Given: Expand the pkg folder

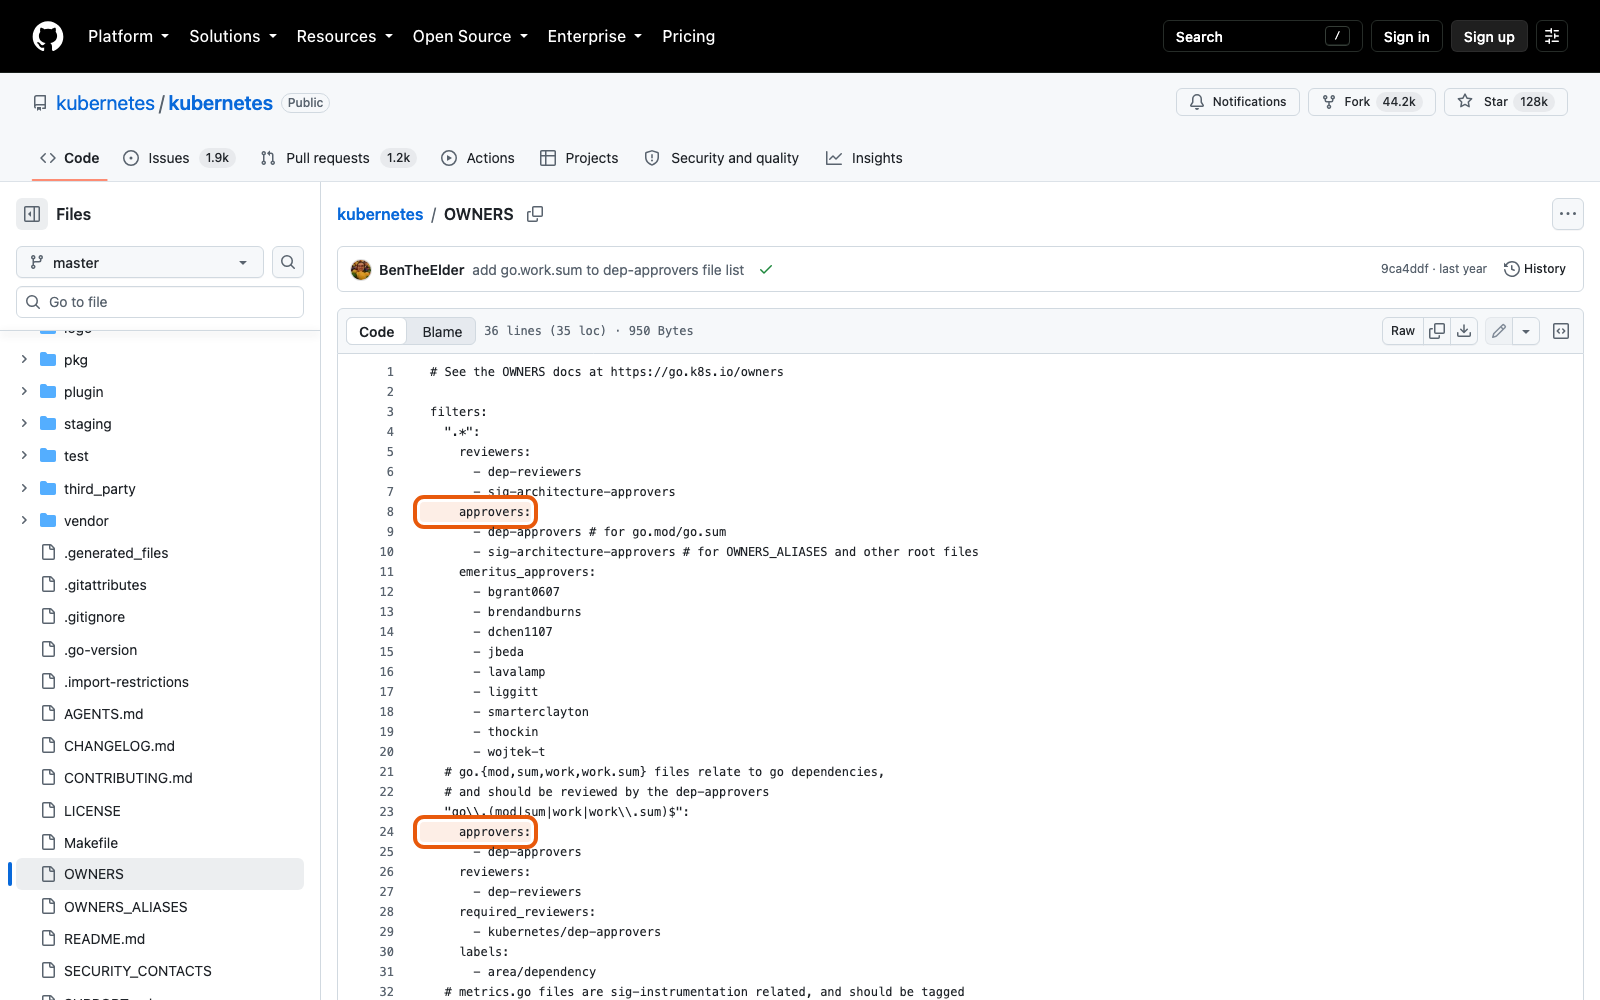Looking at the screenshot, I should [x=24, y=359].
